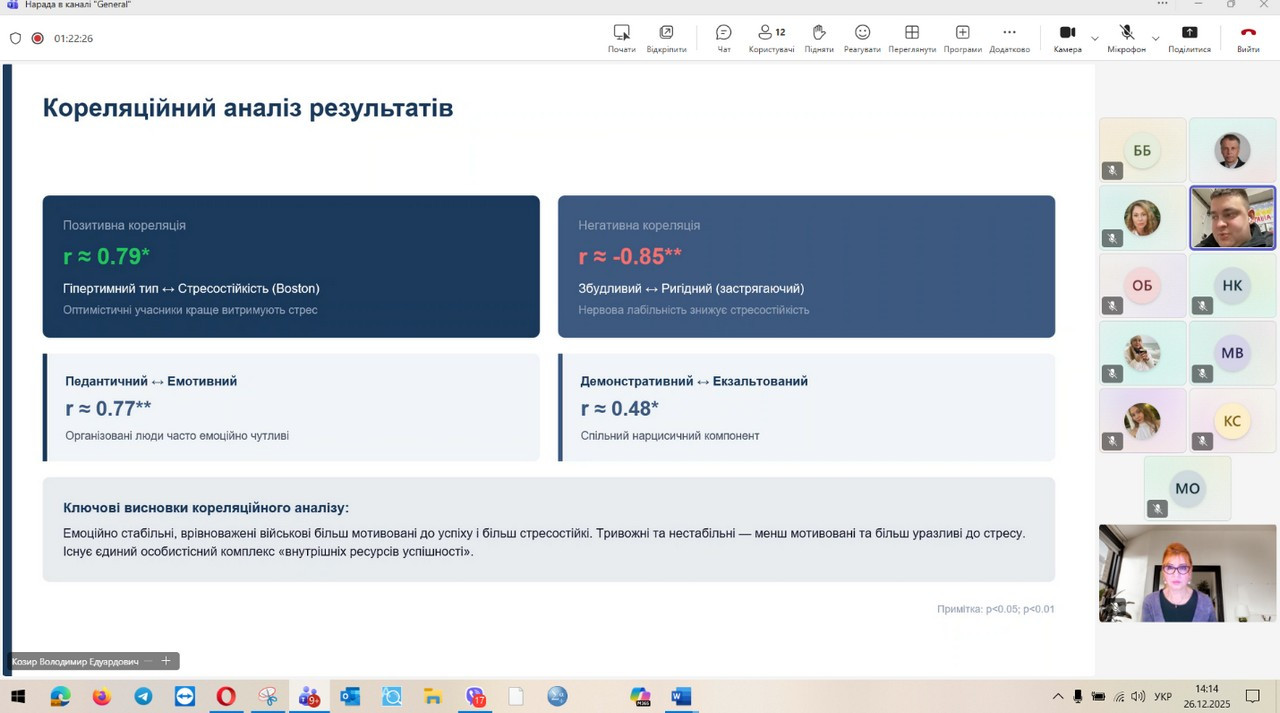Screen dimensions: 1280x713
Task: Select the MB participant tile
Action: point(1232,353)
